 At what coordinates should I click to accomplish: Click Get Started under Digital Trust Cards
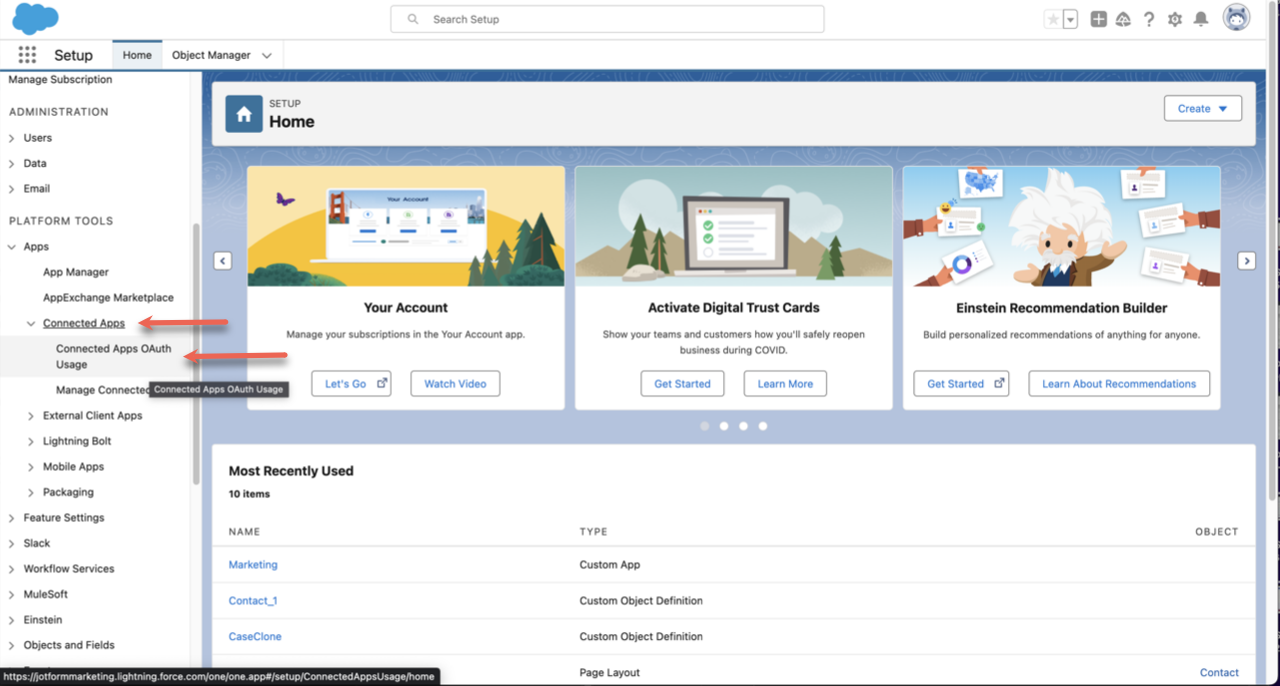click(x=682, y=384)
